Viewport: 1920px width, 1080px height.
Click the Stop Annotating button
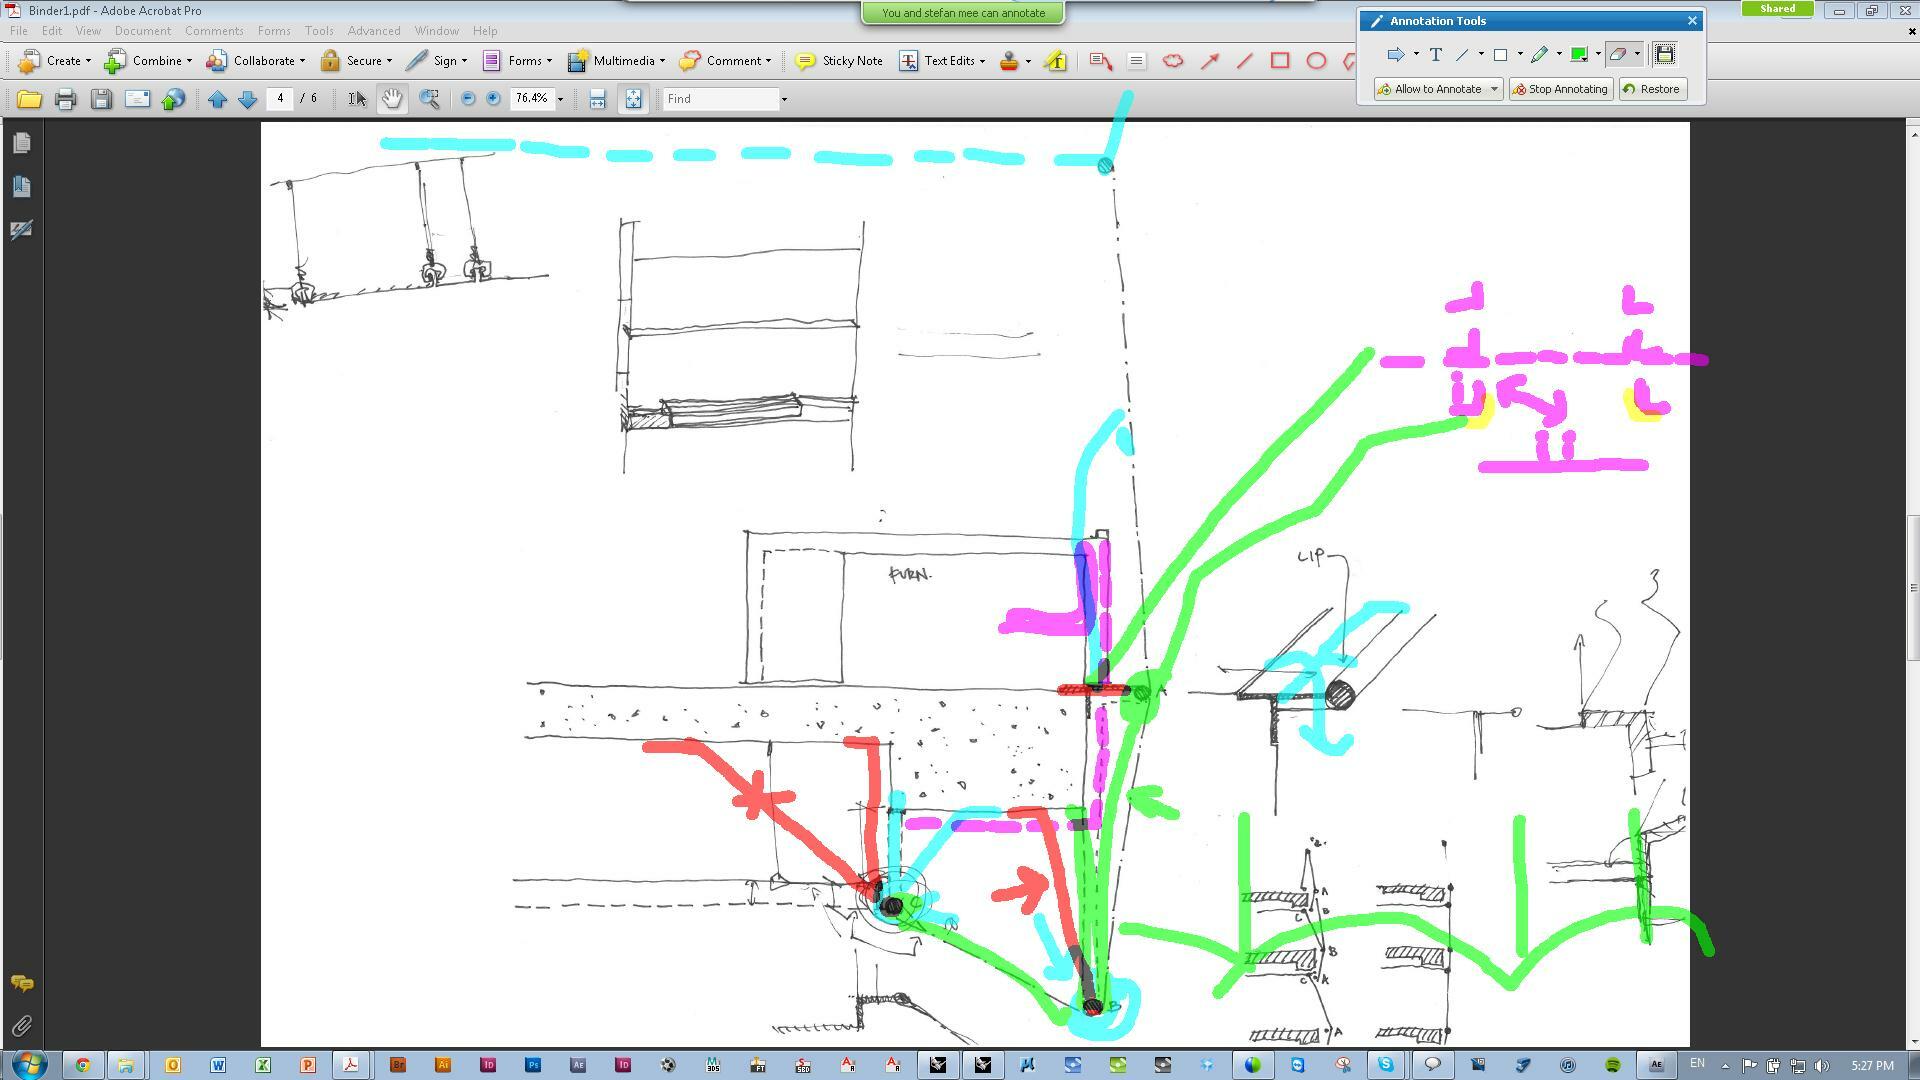point(1560,89)
